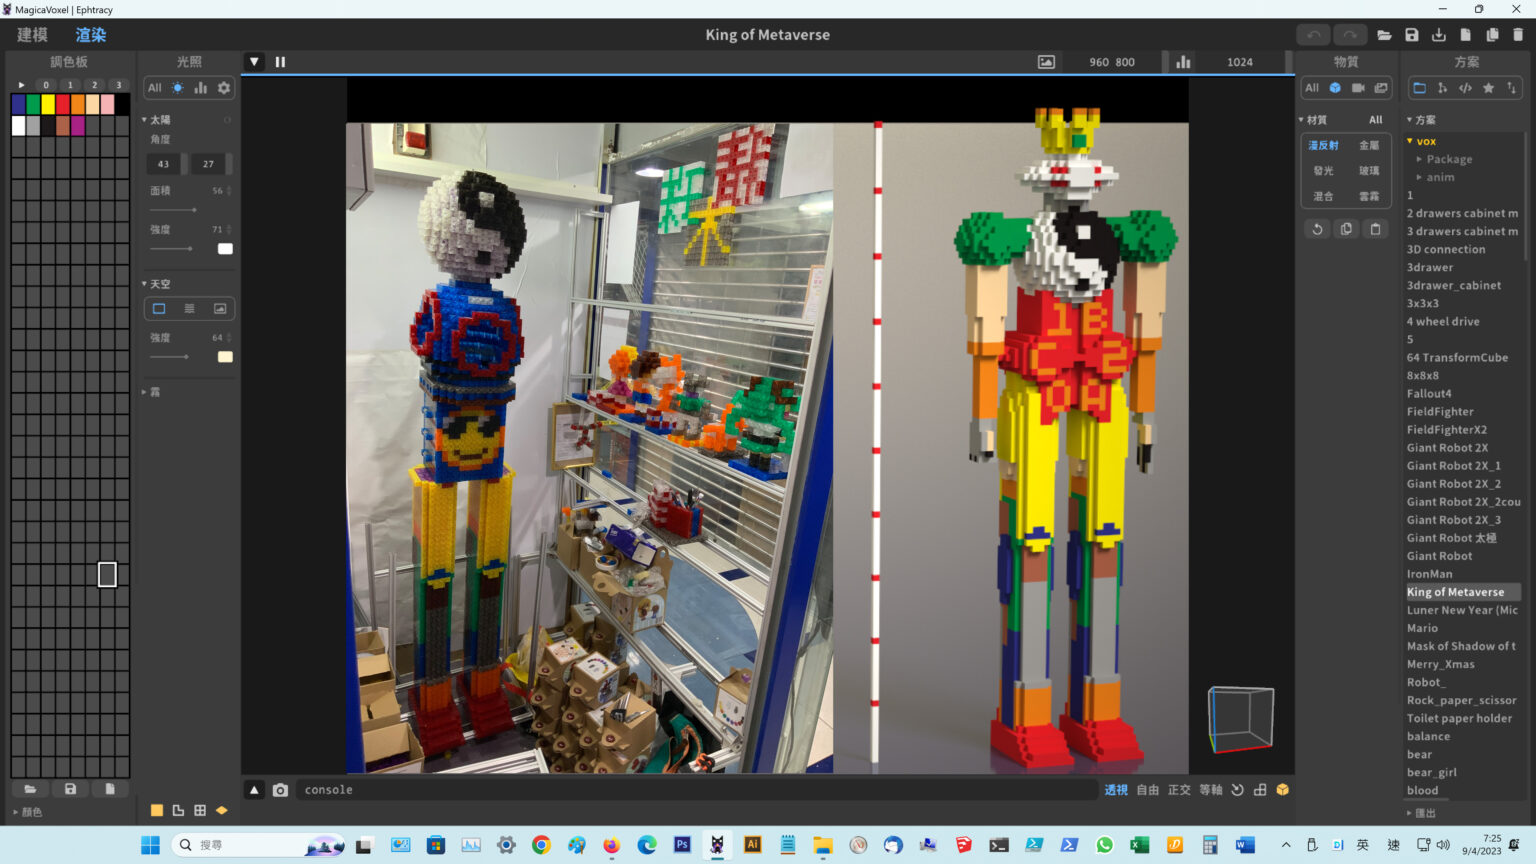
Task: Open the branch tree icon in the 方案 panel
Action: coord(1442,88)
